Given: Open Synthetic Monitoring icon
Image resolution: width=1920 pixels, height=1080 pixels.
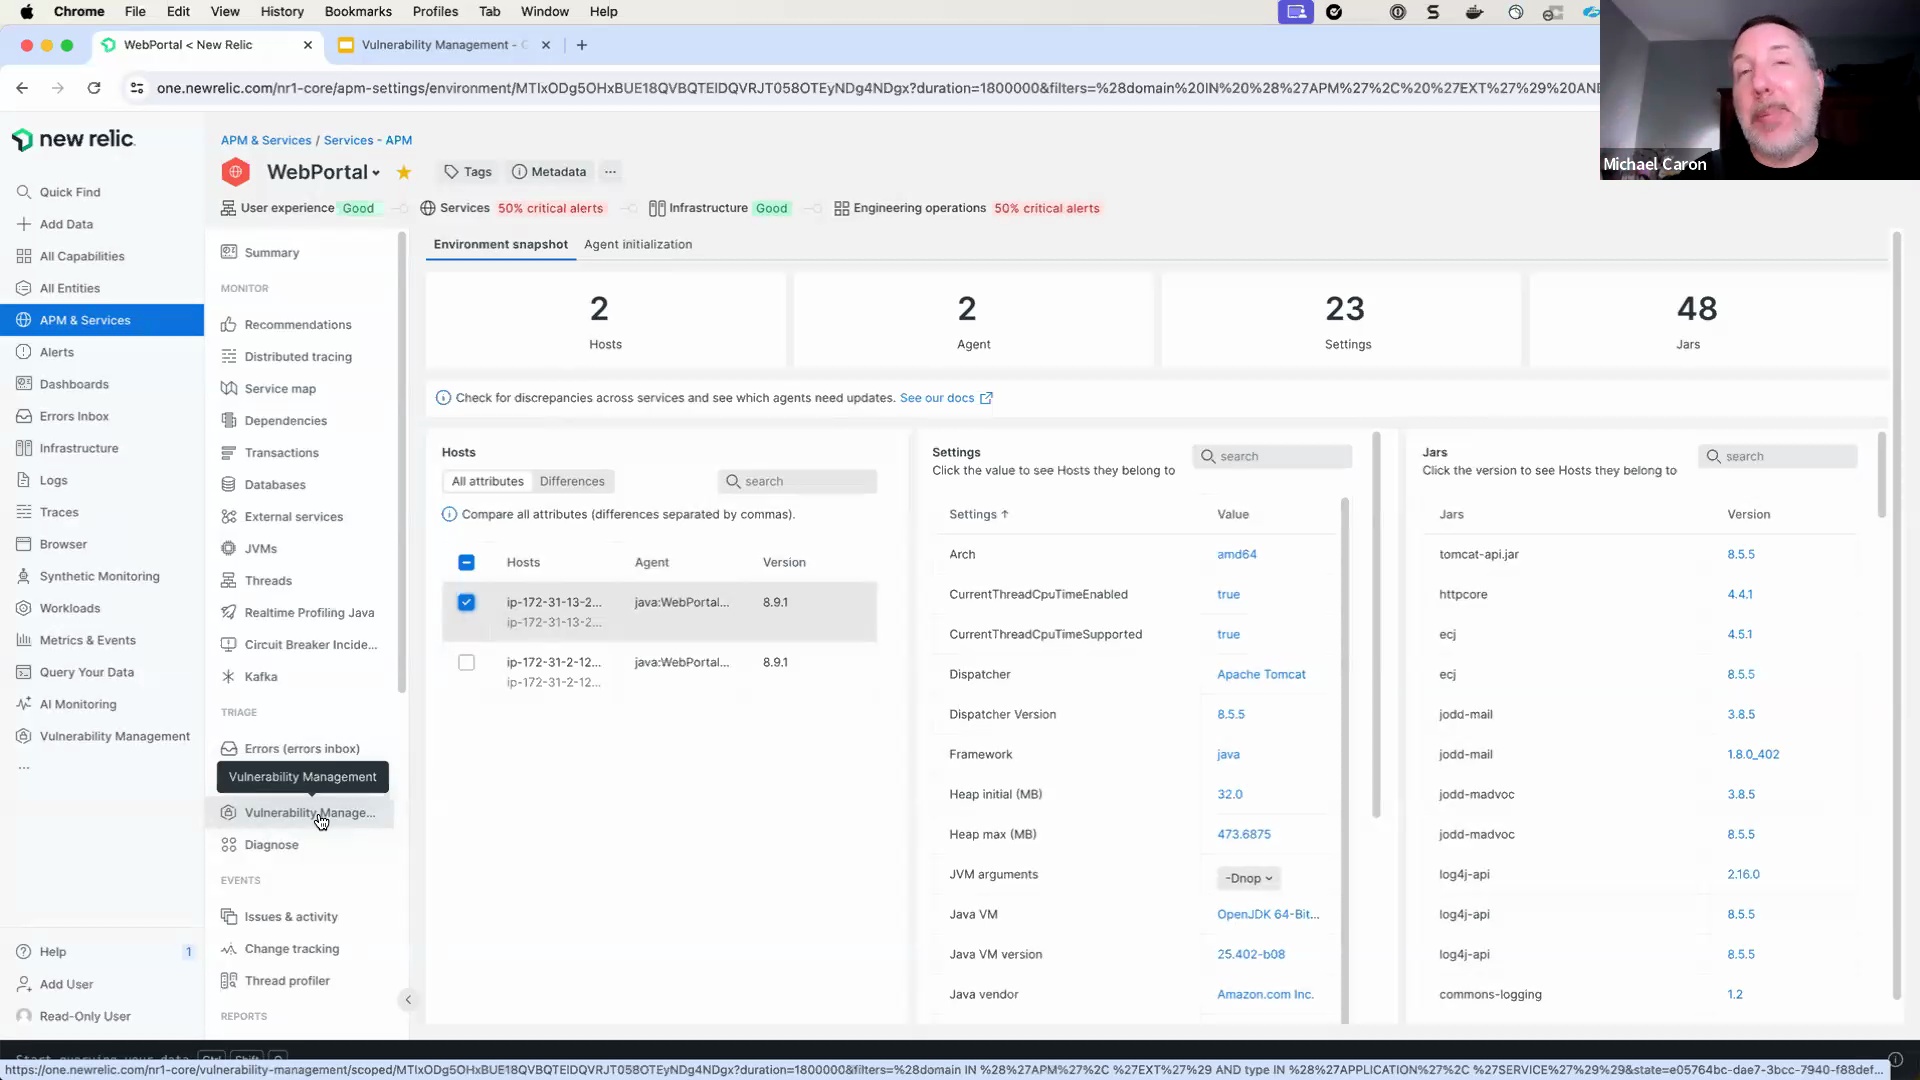Looking at the screenshot, I should [x=24, y=576].
